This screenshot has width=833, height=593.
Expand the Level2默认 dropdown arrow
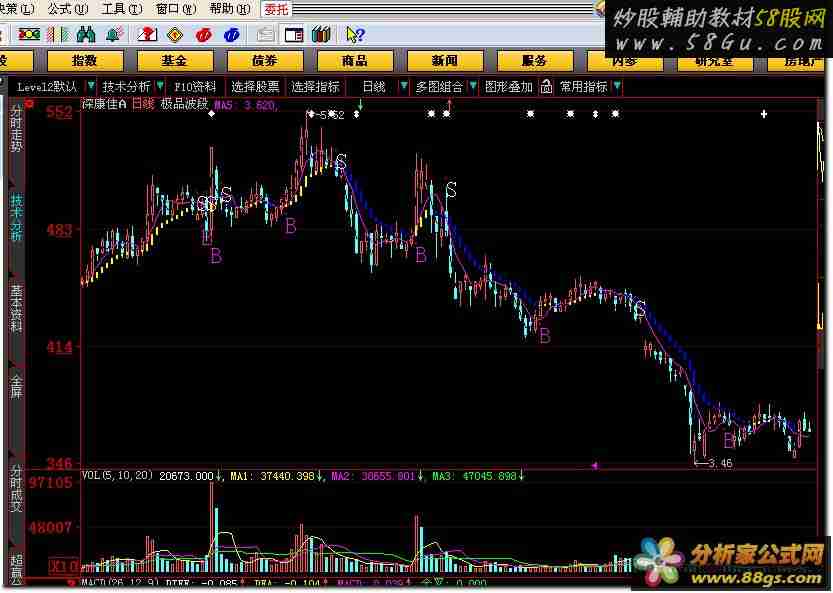[x=91, y=86]
